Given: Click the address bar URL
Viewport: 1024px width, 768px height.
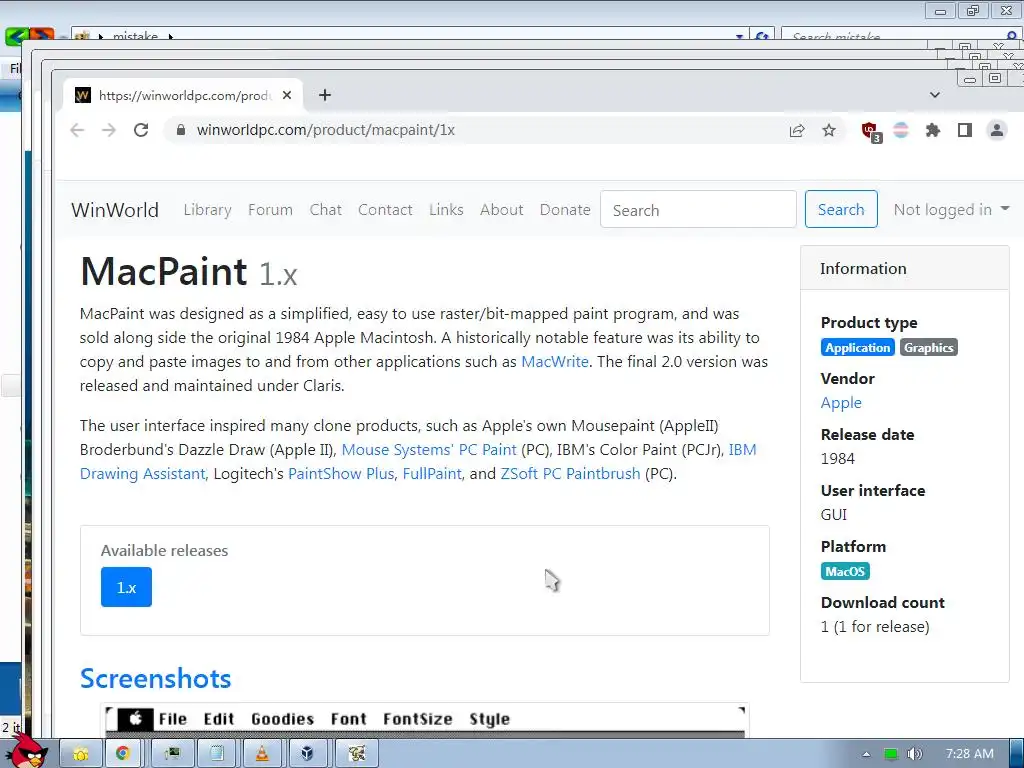Looking at the screenshot, I should click(x=326, y=130).
